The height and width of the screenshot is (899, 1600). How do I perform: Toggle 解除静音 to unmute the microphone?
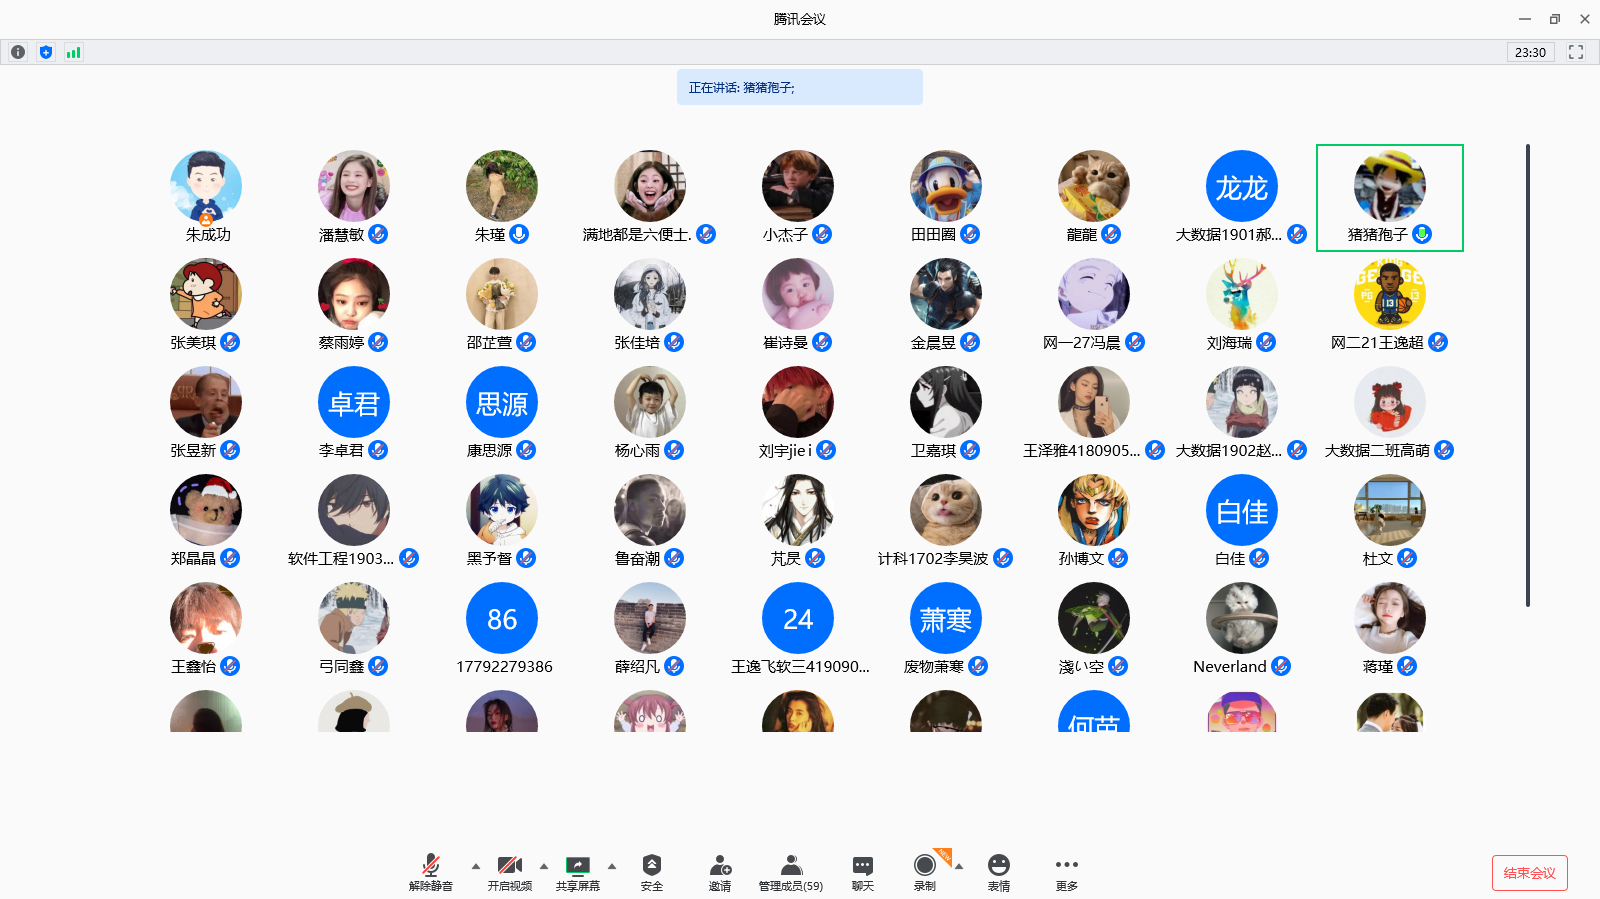point(431,872)
